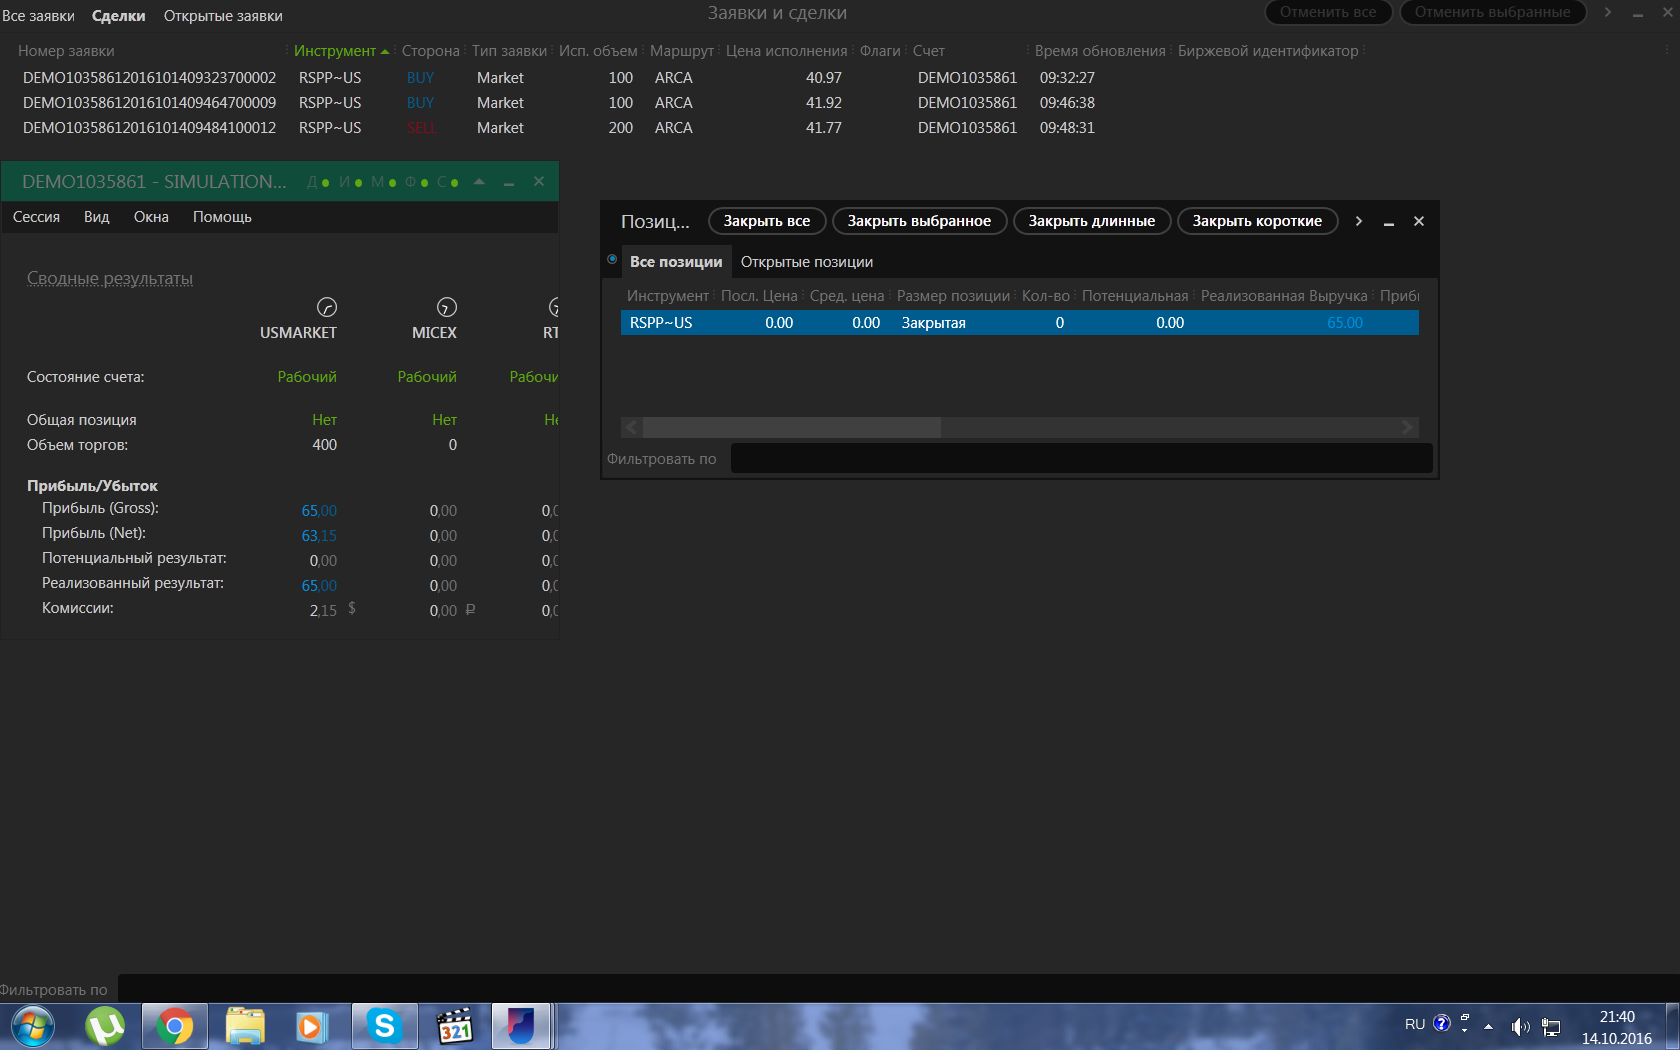Close the positions window
The height and width of the screenshot is (1050, 1680).
click(1419, 221)
